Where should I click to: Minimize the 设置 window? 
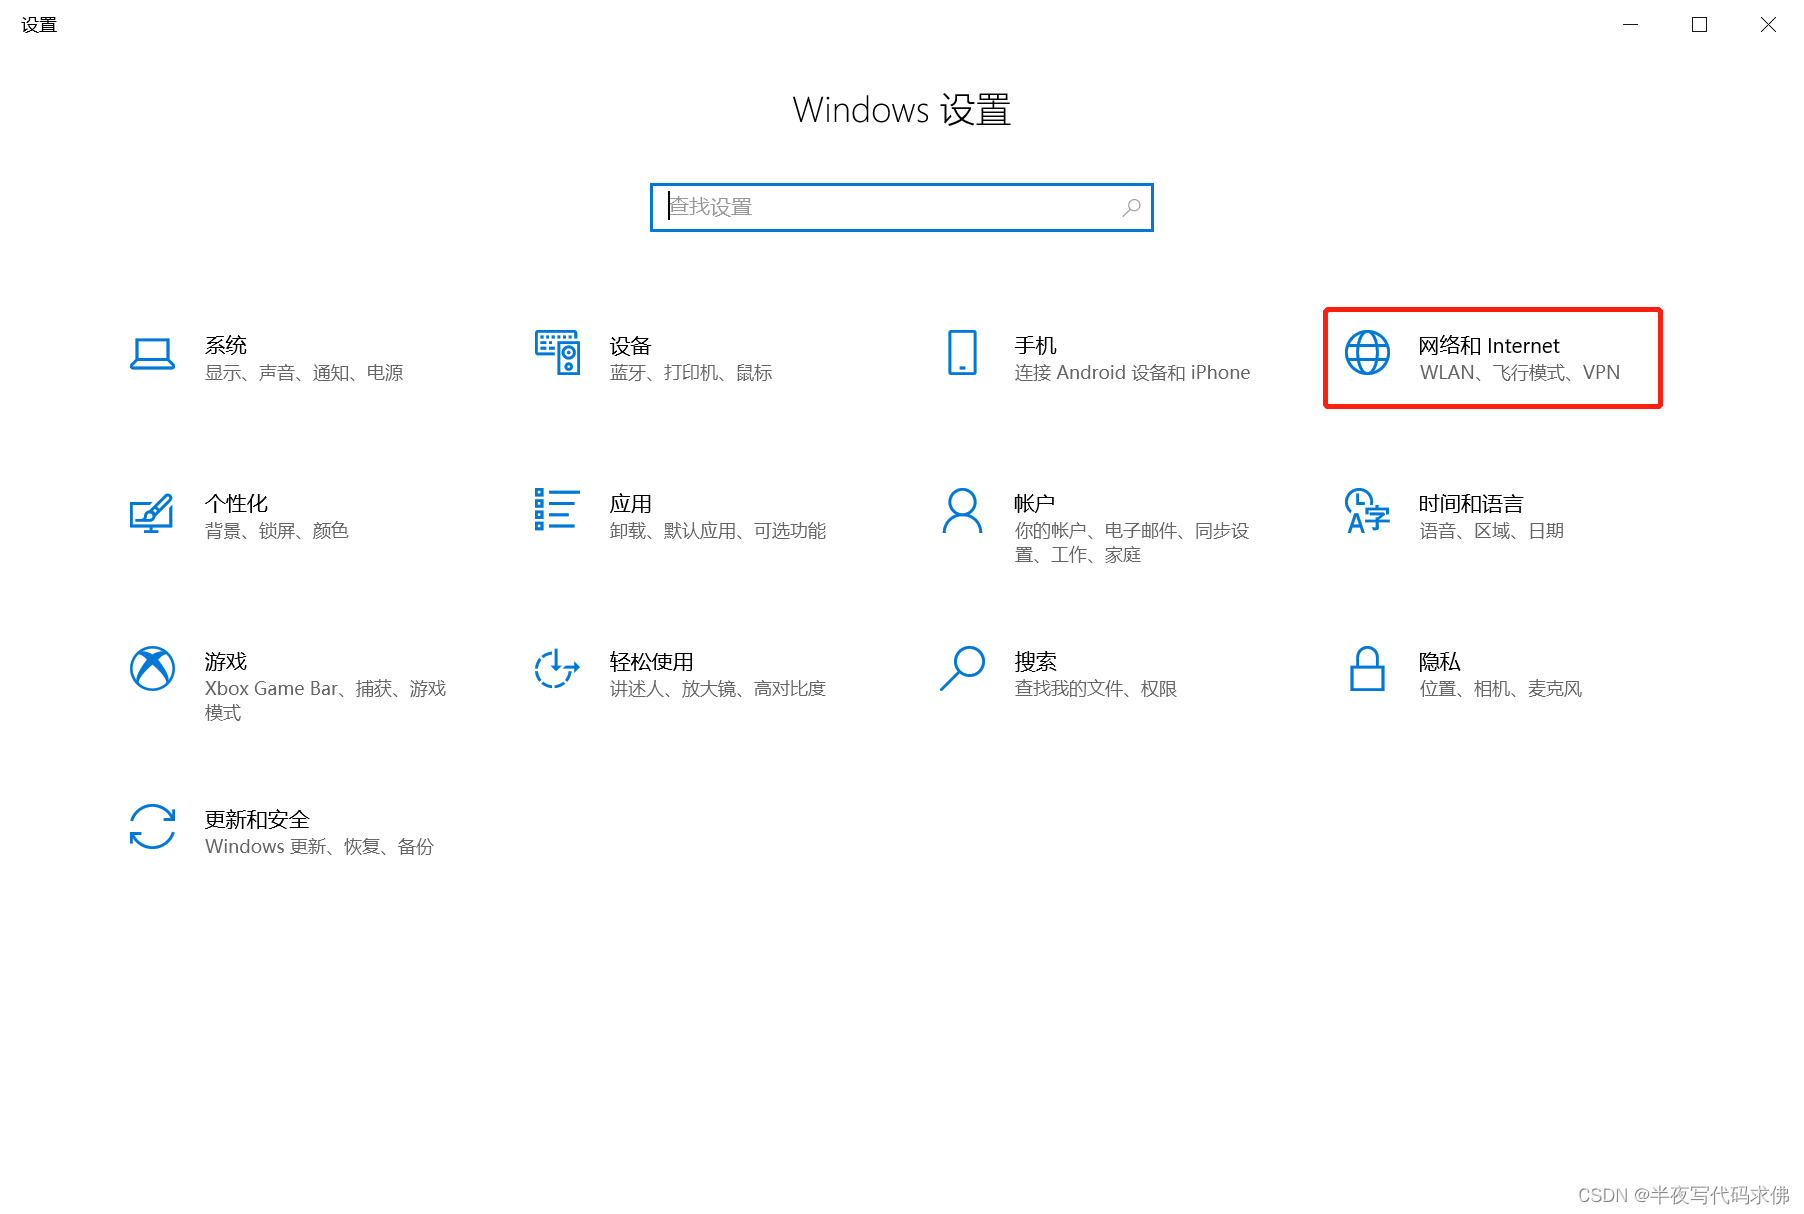click(1630, 24)
